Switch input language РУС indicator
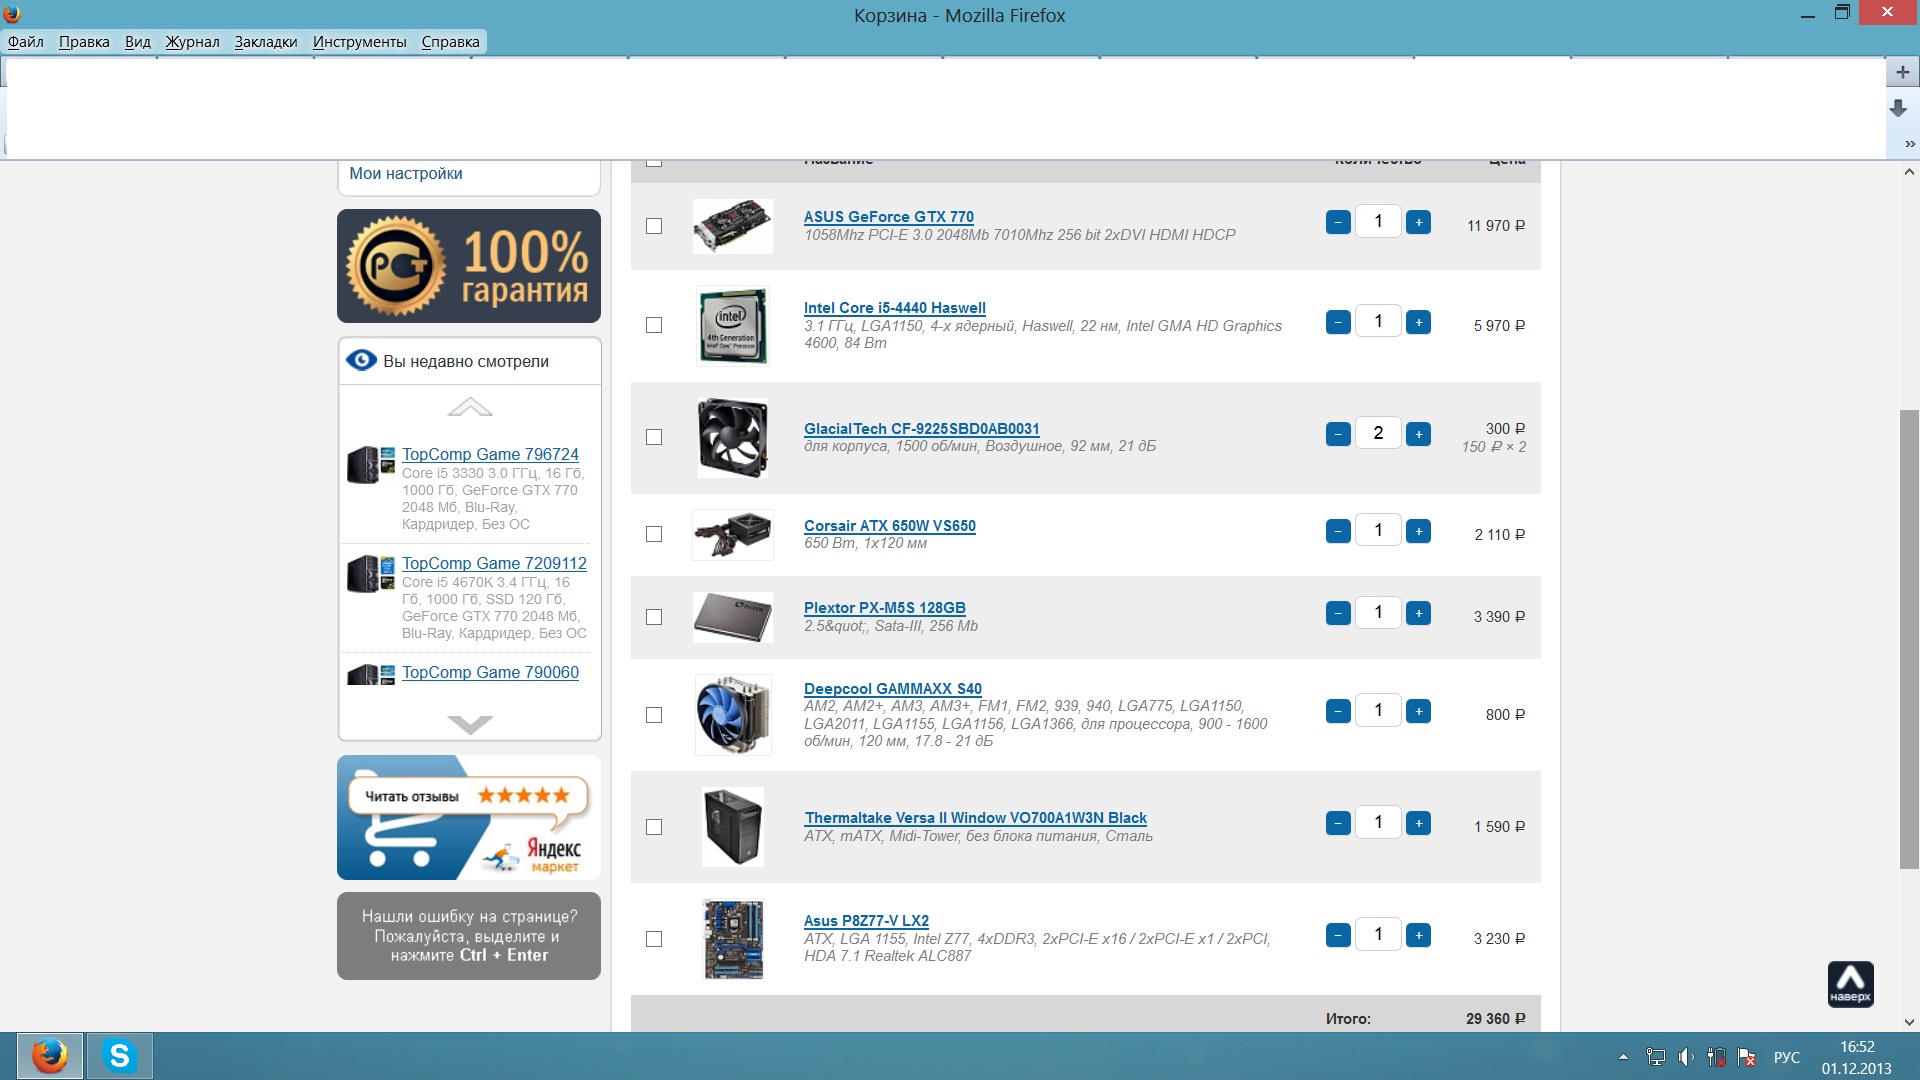 [x=1786, y=1057]
